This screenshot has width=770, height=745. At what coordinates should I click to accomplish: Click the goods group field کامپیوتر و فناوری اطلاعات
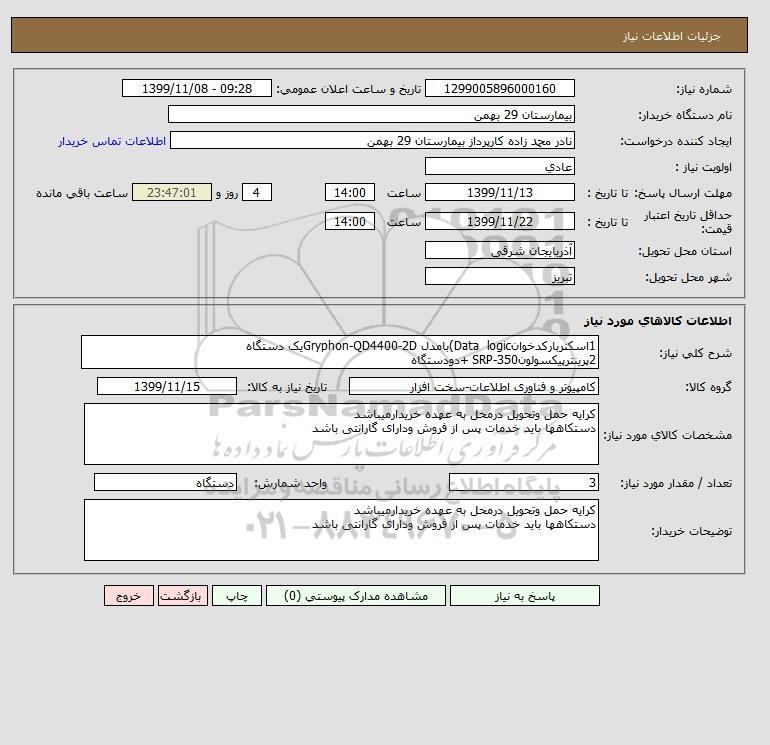point(473,386)
